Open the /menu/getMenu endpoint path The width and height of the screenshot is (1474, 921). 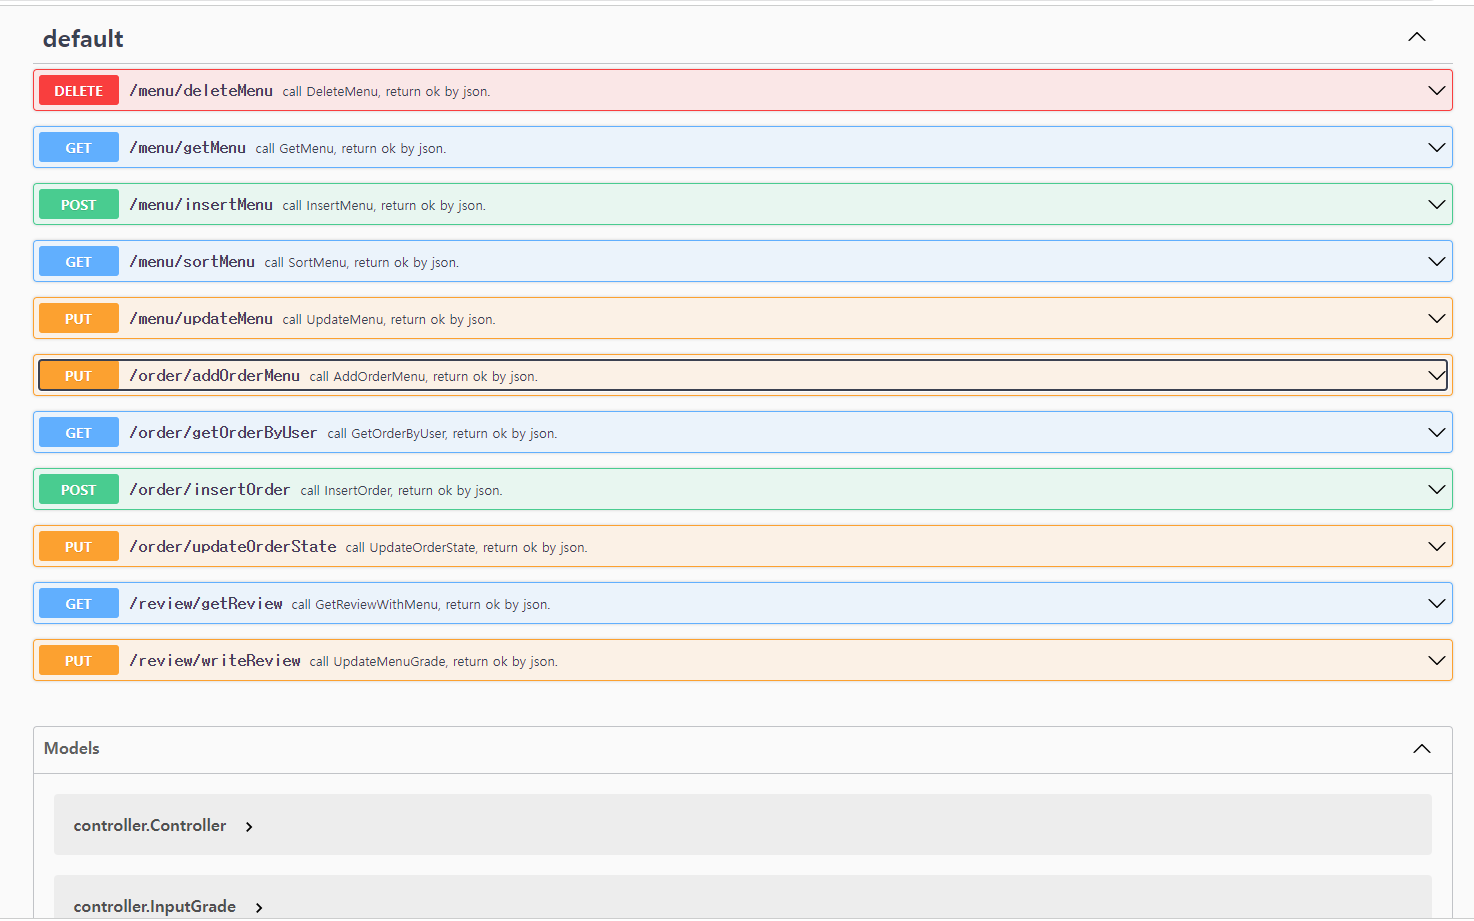coord(187,148)
